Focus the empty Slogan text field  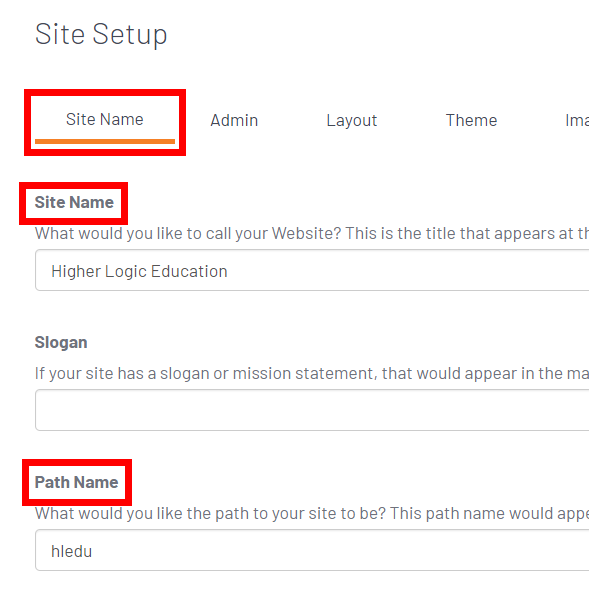312,410
